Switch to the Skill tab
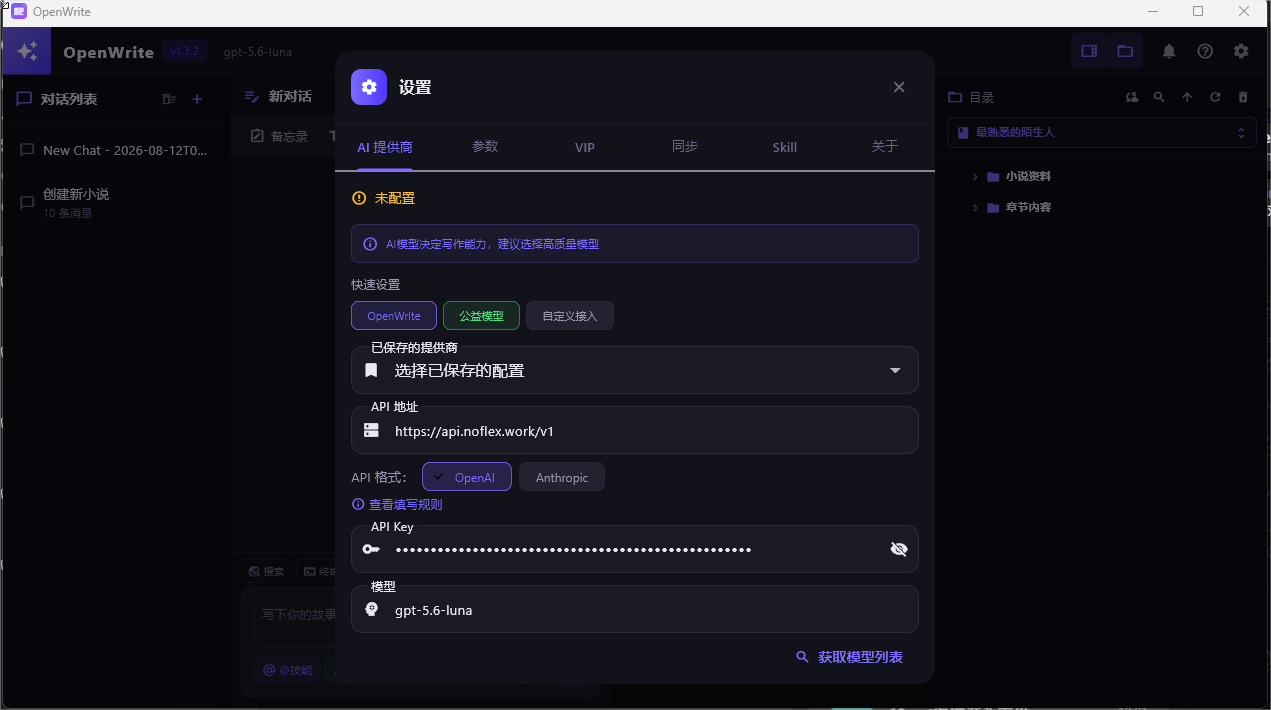Image resolution: width=1271 pixels, height=710 pixels. coord(785,147)
